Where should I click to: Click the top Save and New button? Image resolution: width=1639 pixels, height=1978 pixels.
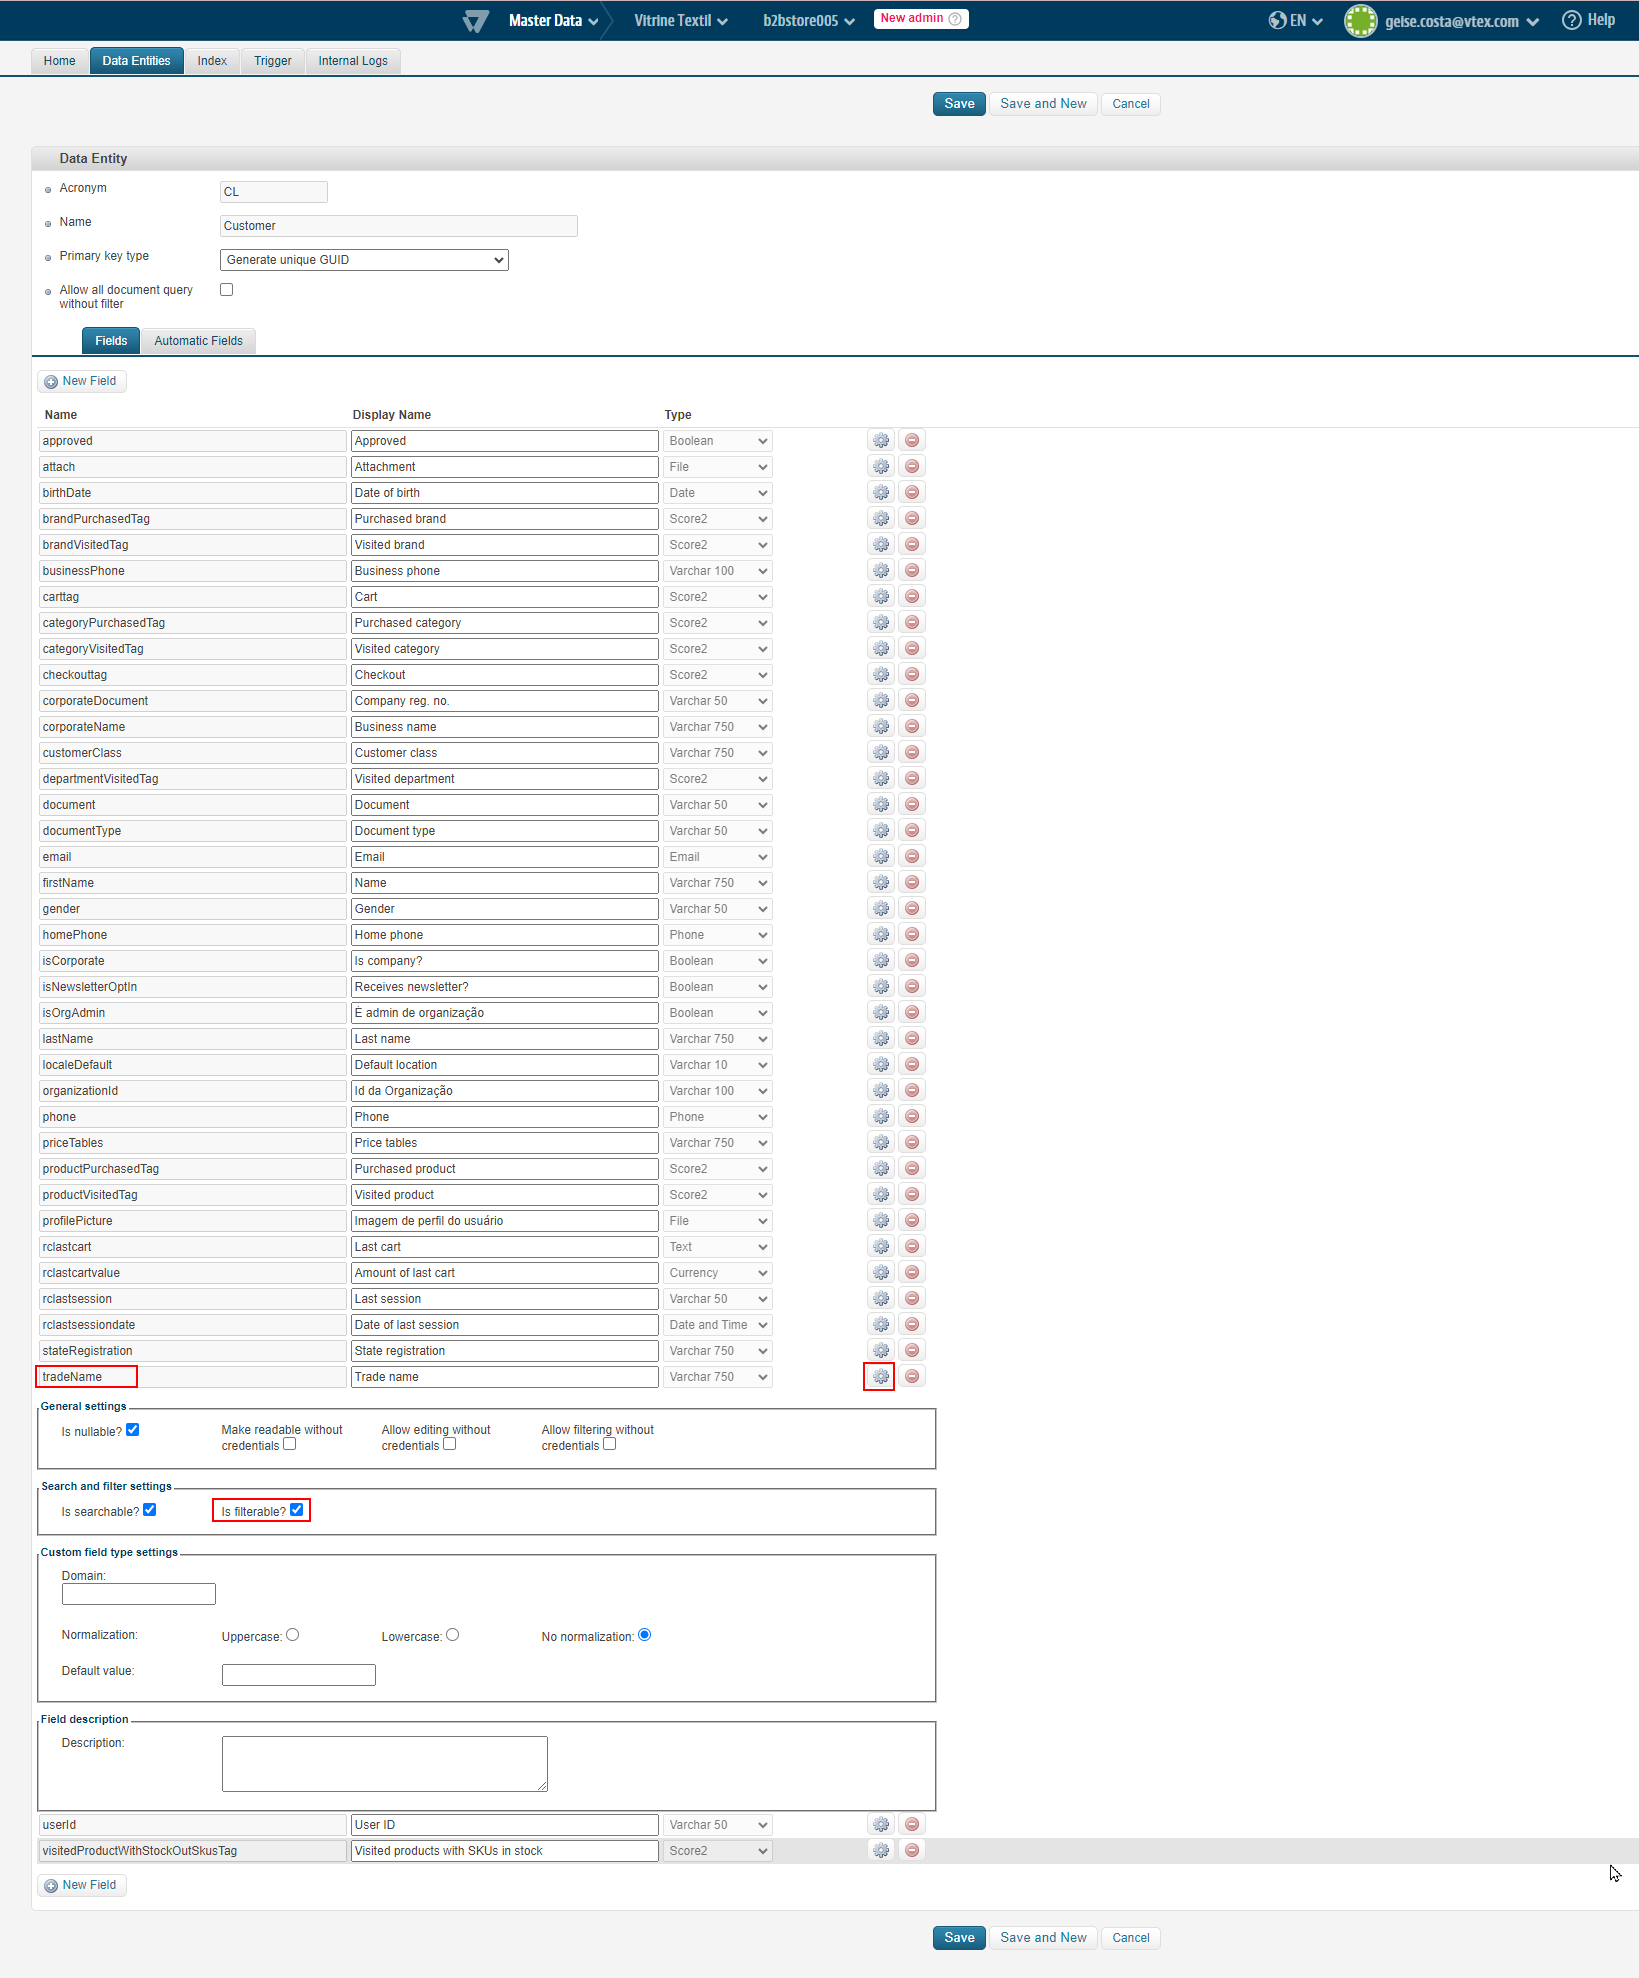coord(1043,104)
